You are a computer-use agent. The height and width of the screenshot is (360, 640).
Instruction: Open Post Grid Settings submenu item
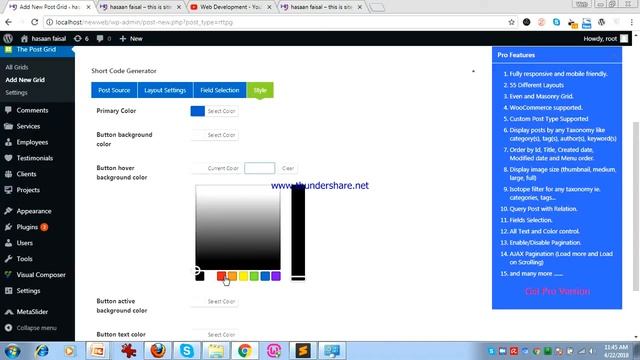pyautogui.click(x=16, y=93)
